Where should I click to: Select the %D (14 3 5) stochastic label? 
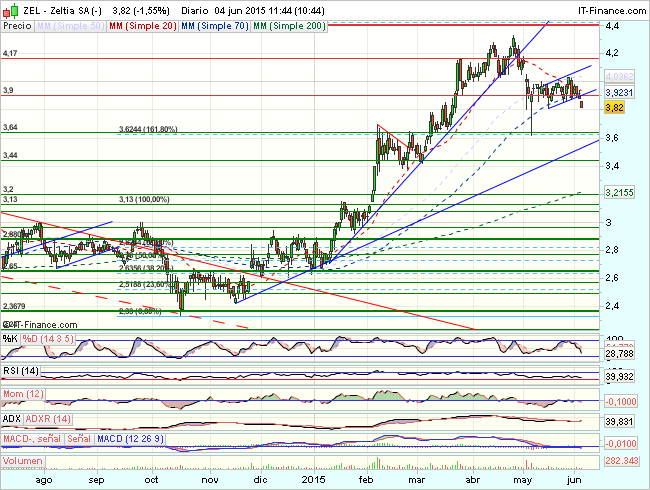(x=49, y=339)
